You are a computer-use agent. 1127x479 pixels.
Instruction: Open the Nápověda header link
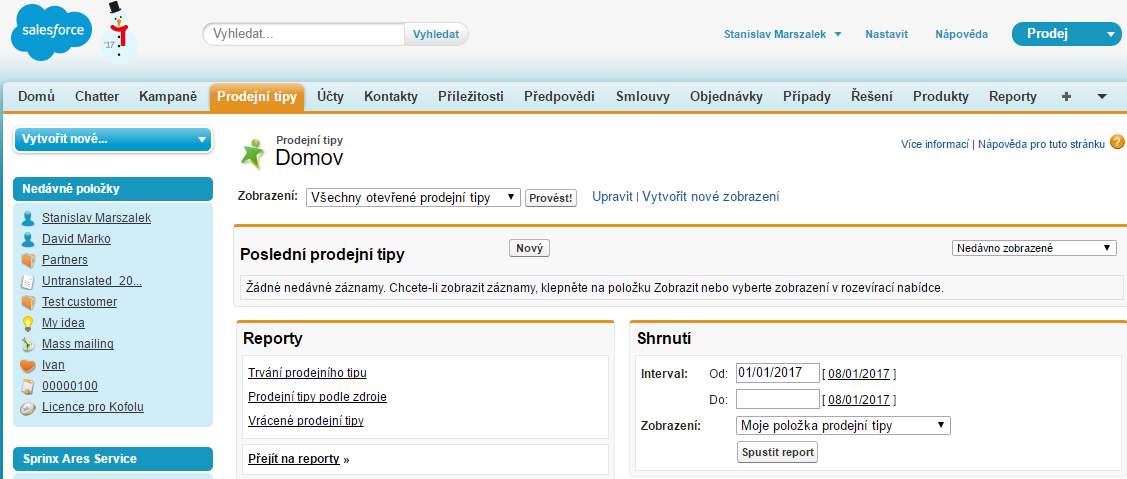click(x=961, y=34)
